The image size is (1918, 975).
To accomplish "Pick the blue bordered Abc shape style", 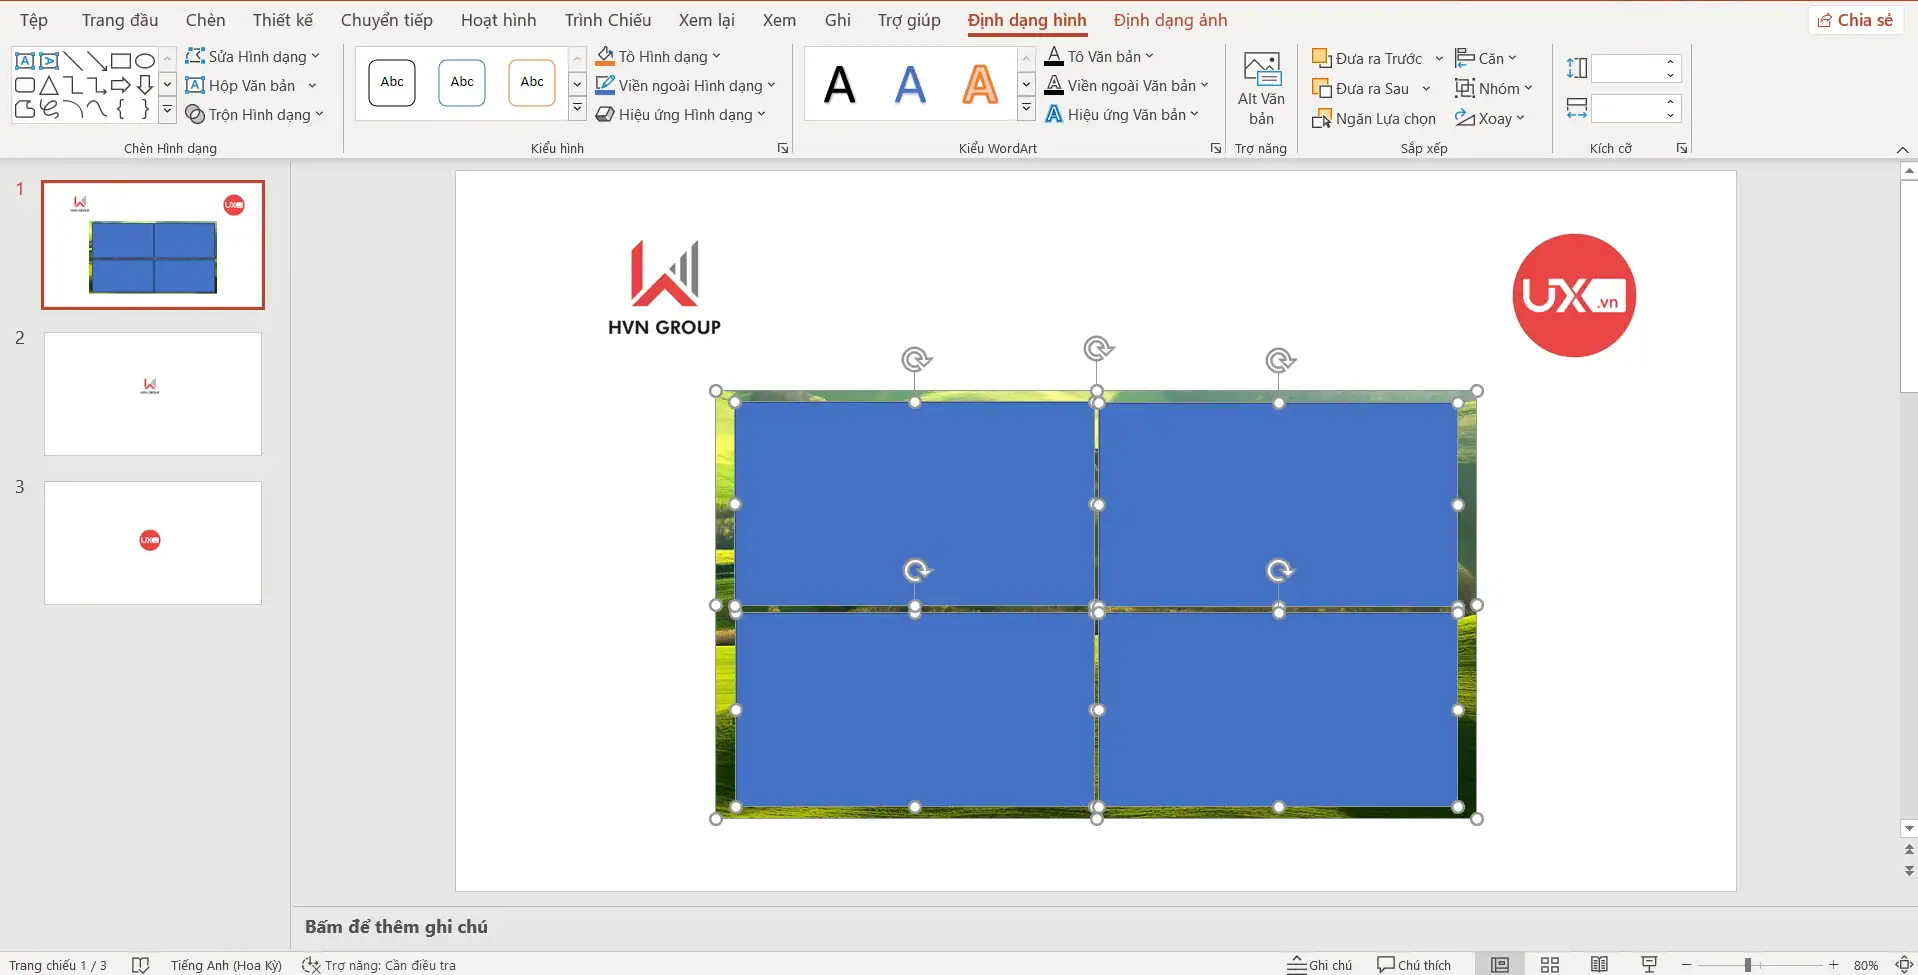I will 462,82.
